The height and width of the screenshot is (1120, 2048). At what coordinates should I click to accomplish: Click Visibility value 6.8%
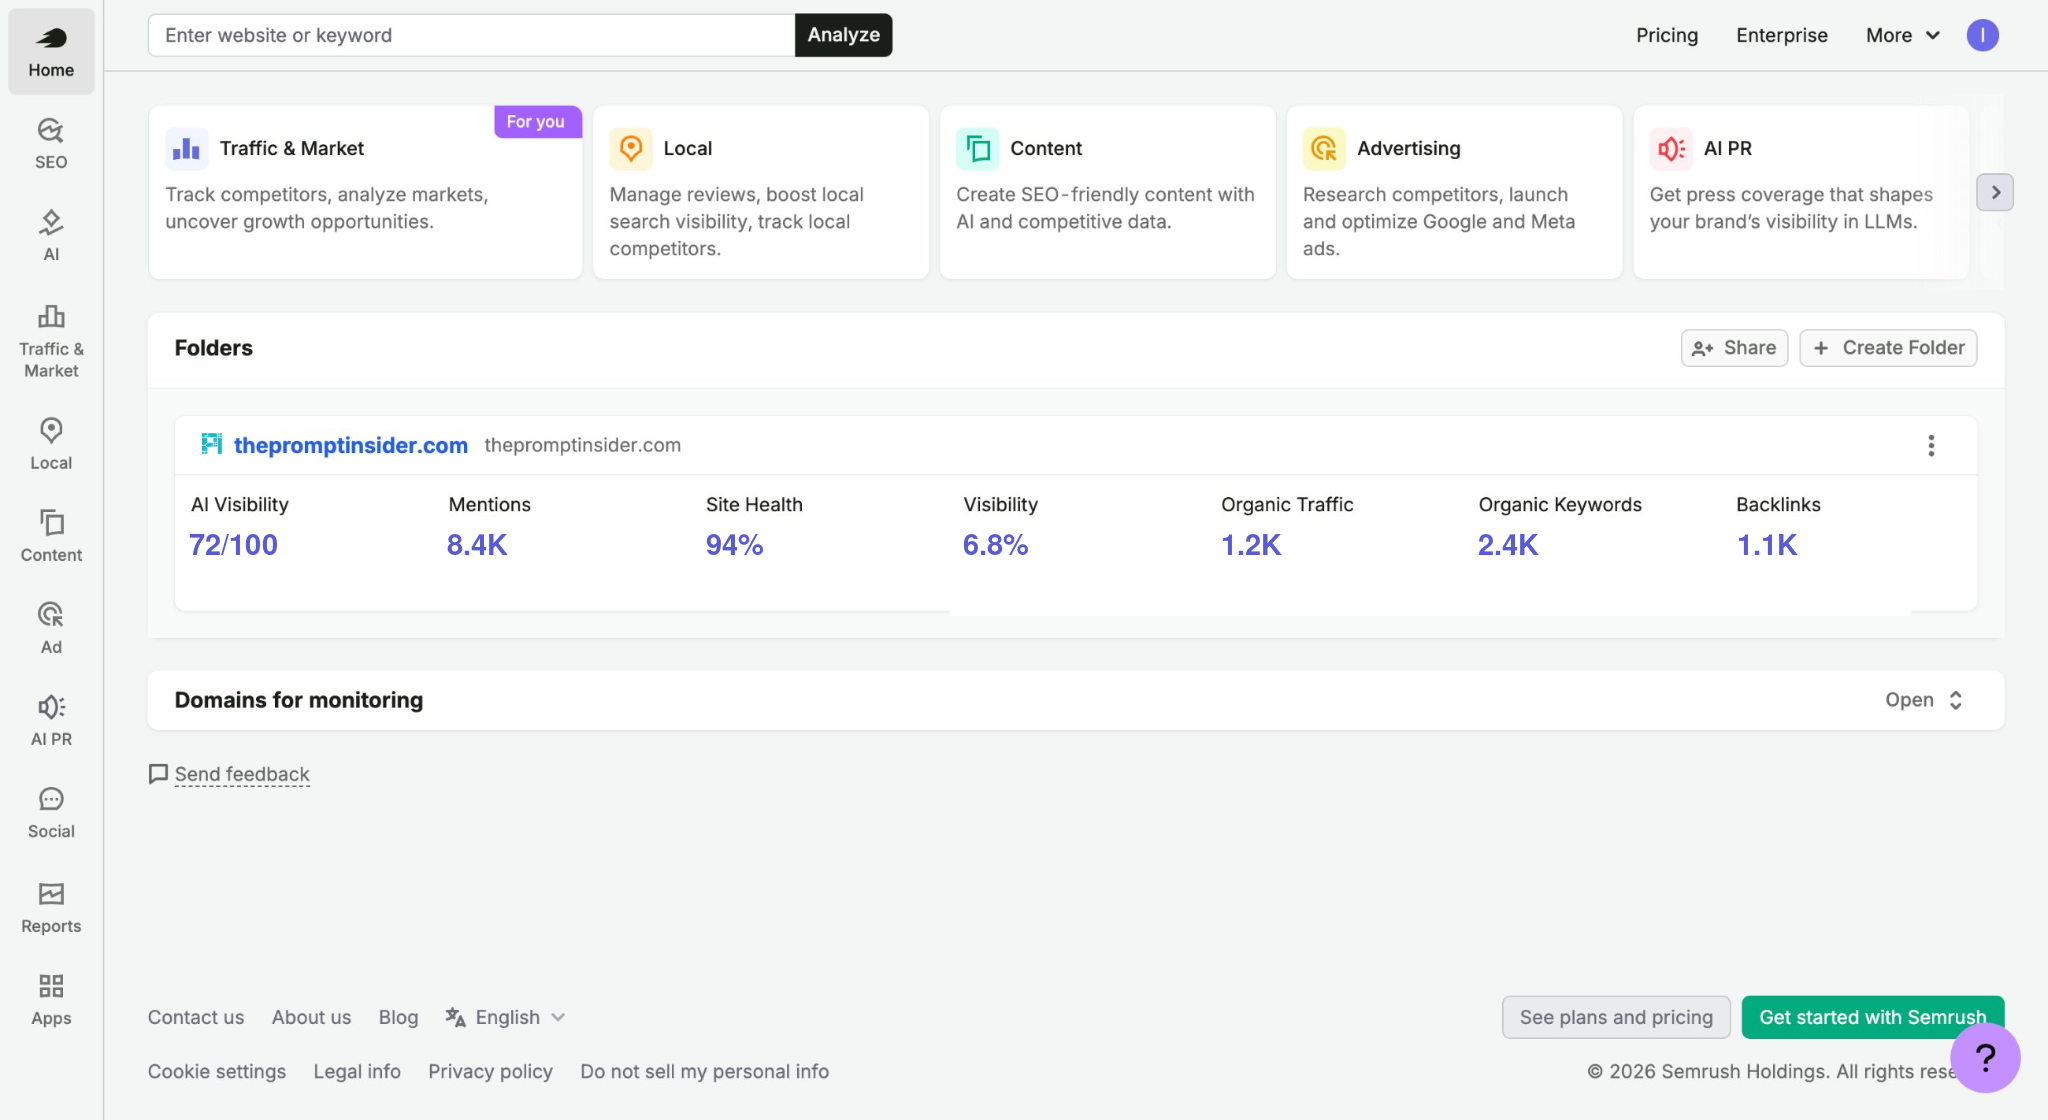995,545
